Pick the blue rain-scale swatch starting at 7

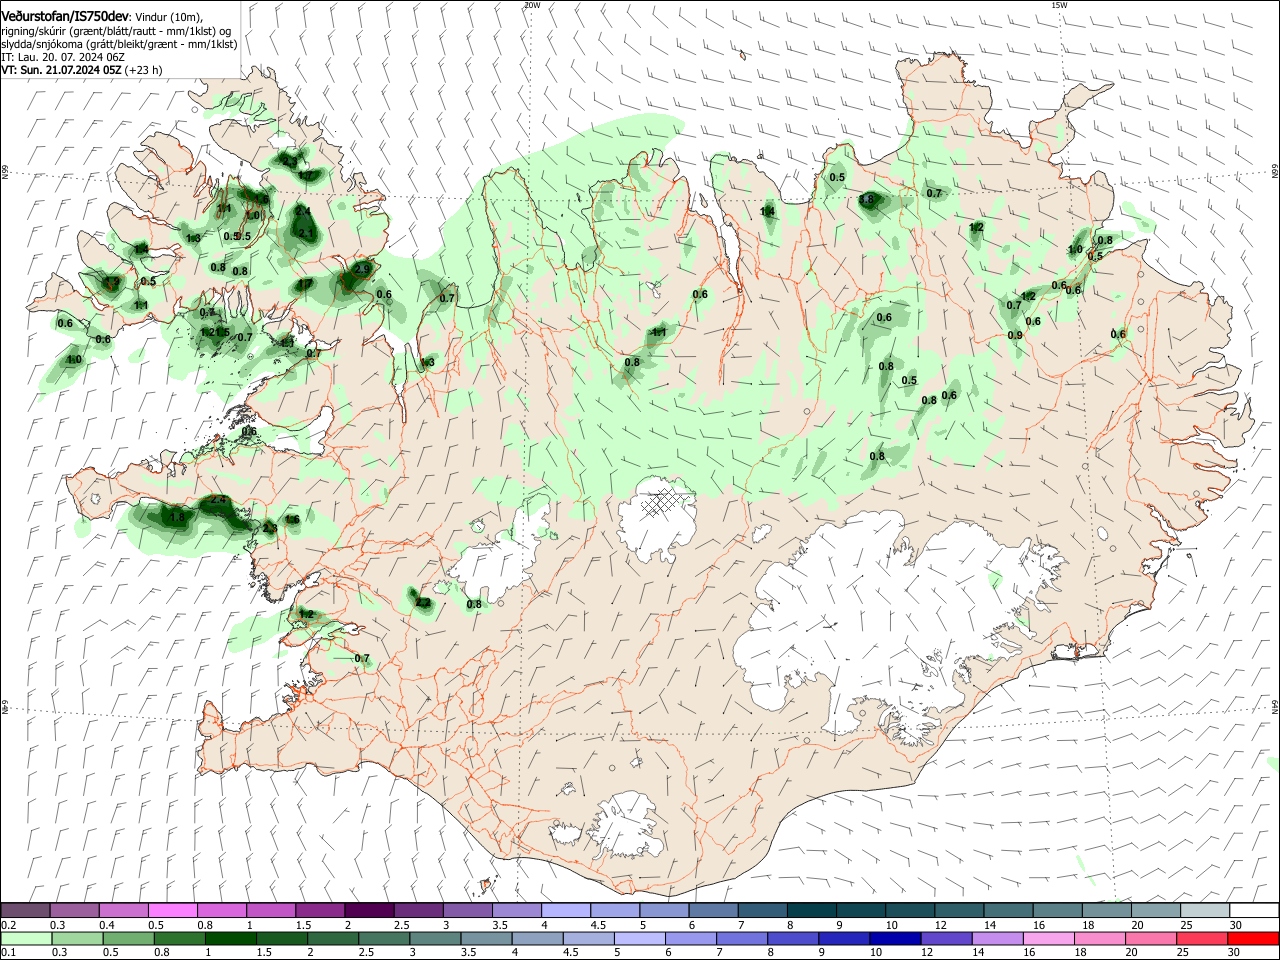click(x=741, y=938)
